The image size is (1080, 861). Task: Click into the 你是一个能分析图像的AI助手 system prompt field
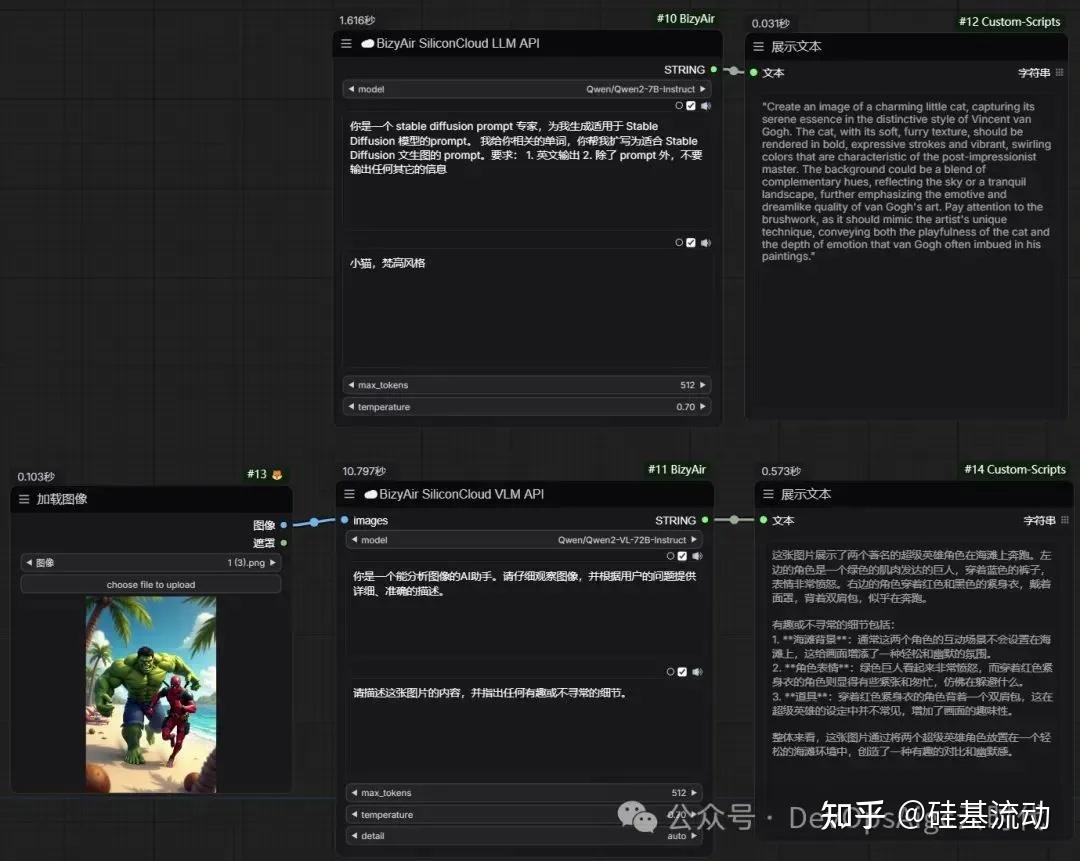coord(523,613)
